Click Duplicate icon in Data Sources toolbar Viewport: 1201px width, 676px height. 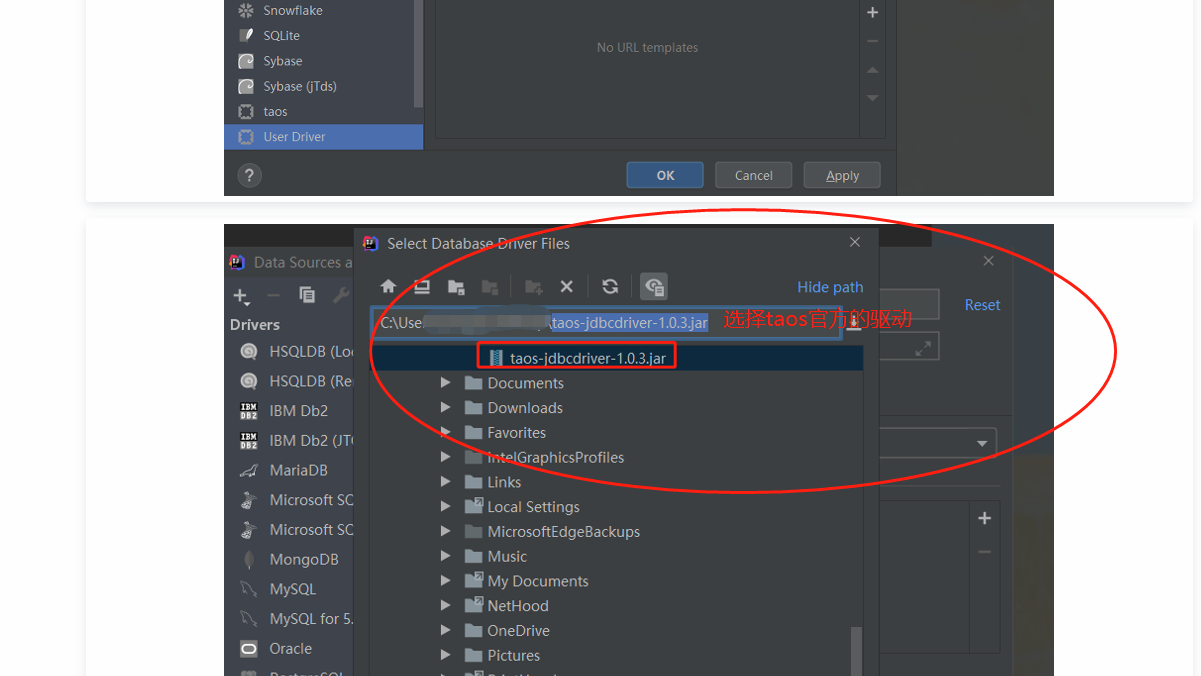pos(307,295)
